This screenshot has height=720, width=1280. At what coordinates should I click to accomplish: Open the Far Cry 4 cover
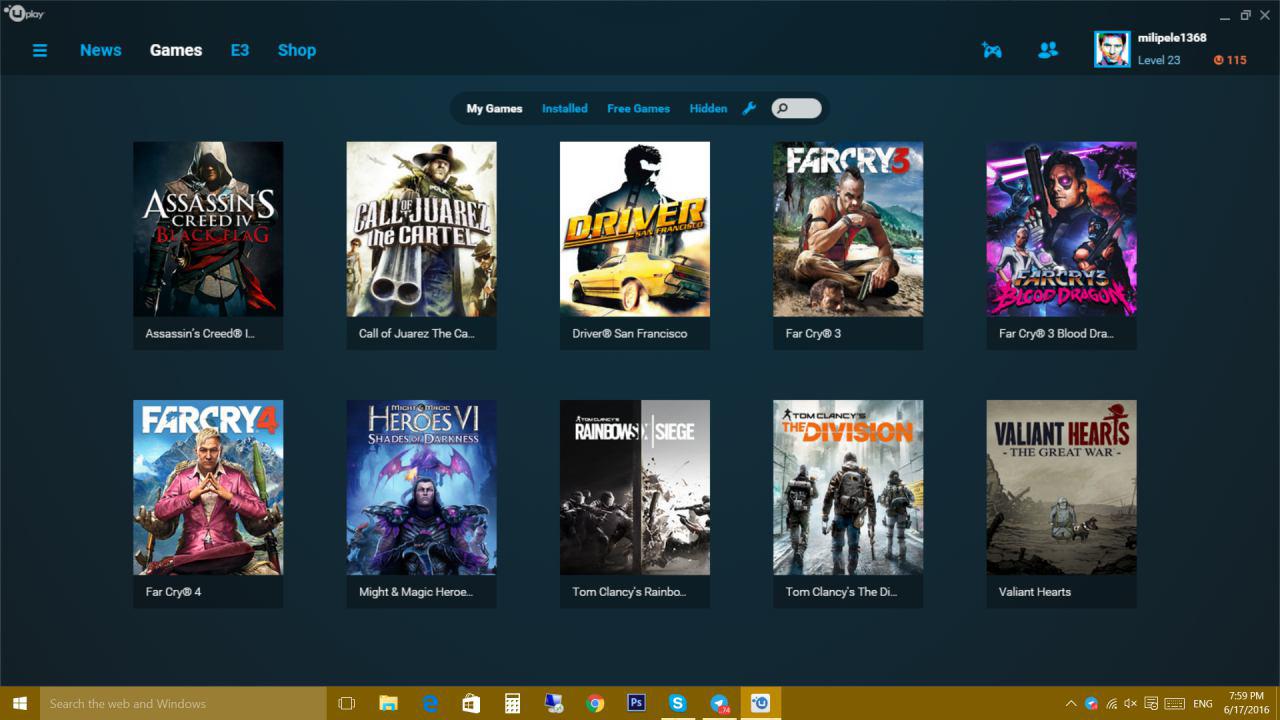pyautogui.click(x=208, y=488)
